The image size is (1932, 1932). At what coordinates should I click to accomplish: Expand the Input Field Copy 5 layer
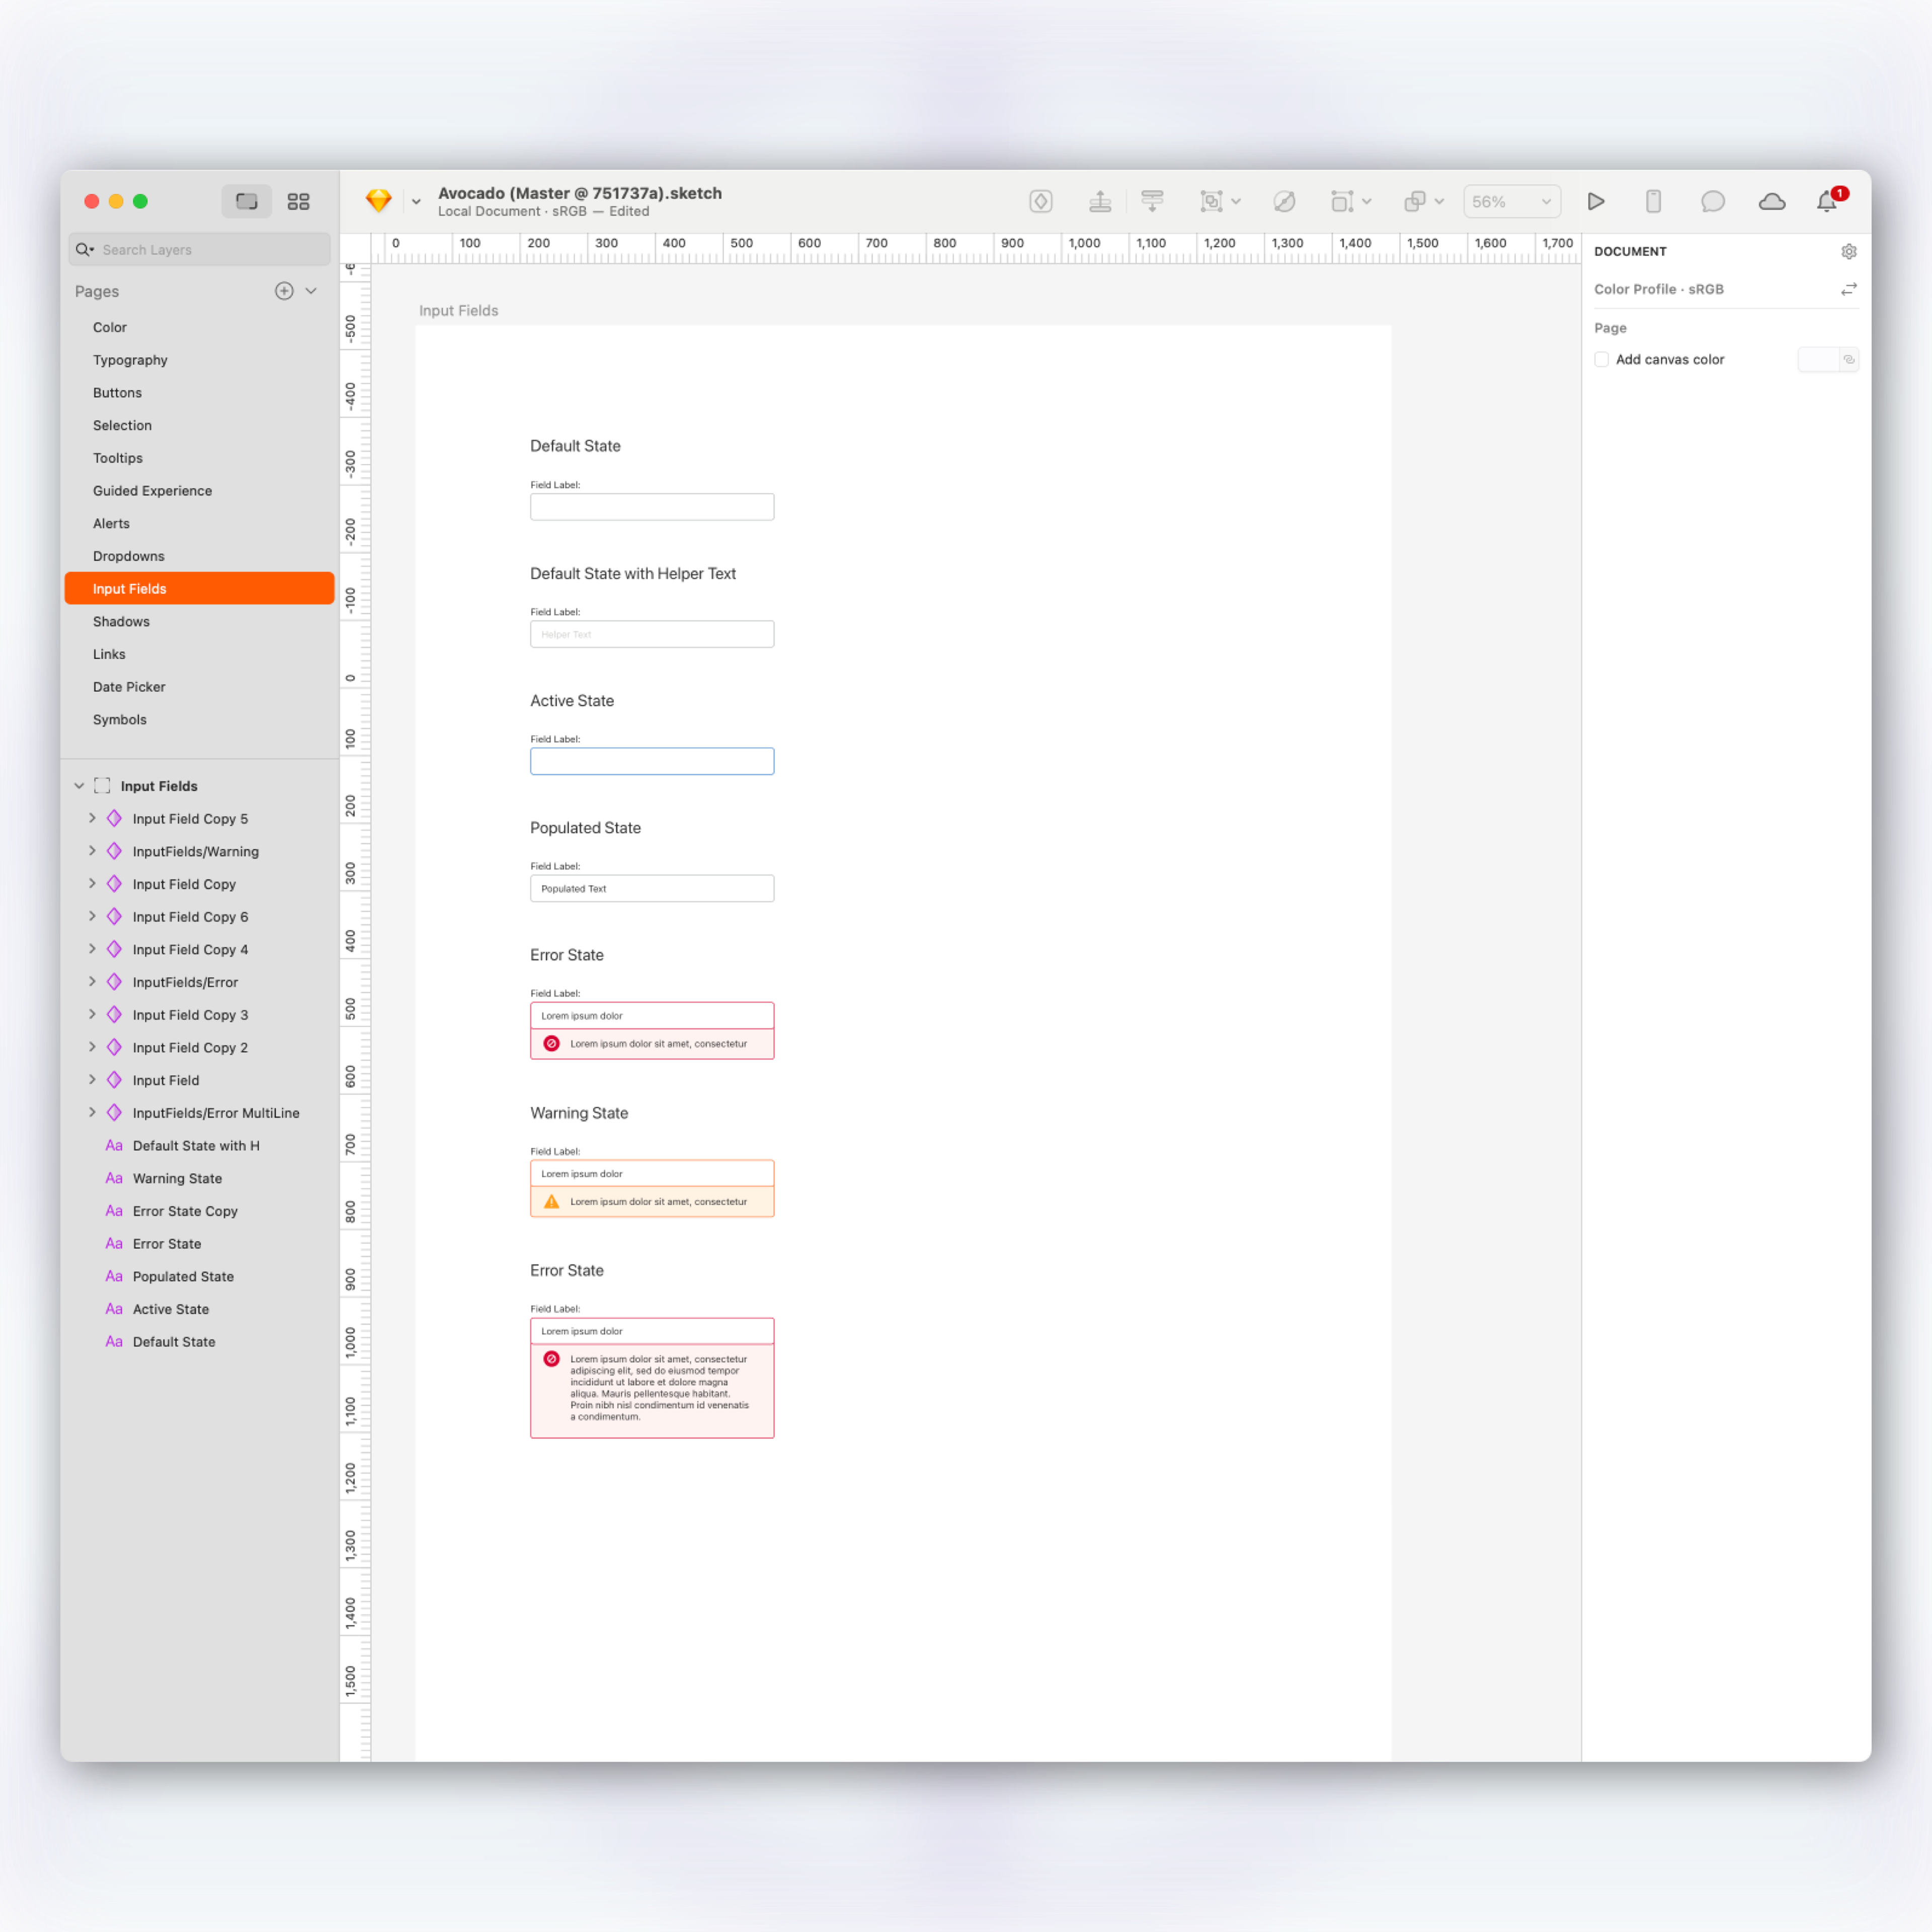92,818
